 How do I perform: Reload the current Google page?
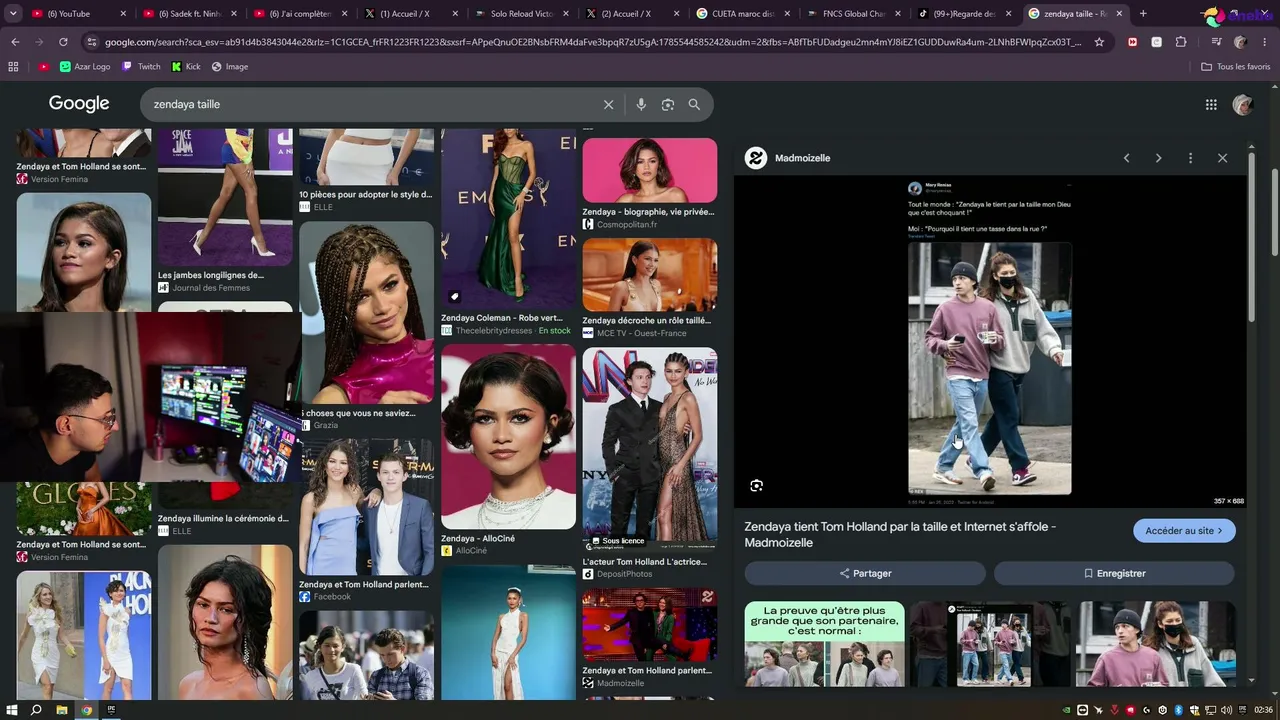[x=63, y=42]
